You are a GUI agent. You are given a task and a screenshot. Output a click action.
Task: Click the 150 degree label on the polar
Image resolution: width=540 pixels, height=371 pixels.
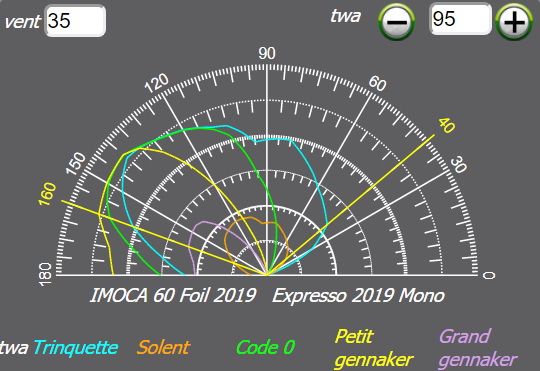tap(76, 163)
